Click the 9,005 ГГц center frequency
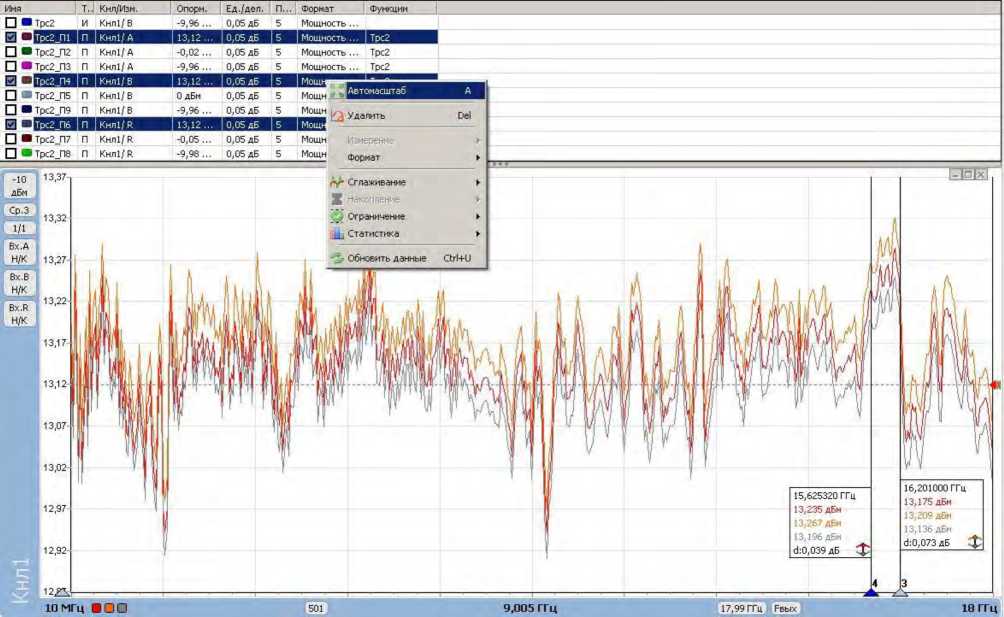Image resolution: width=1004 pixels, height=617 pixels. [530, 607]
